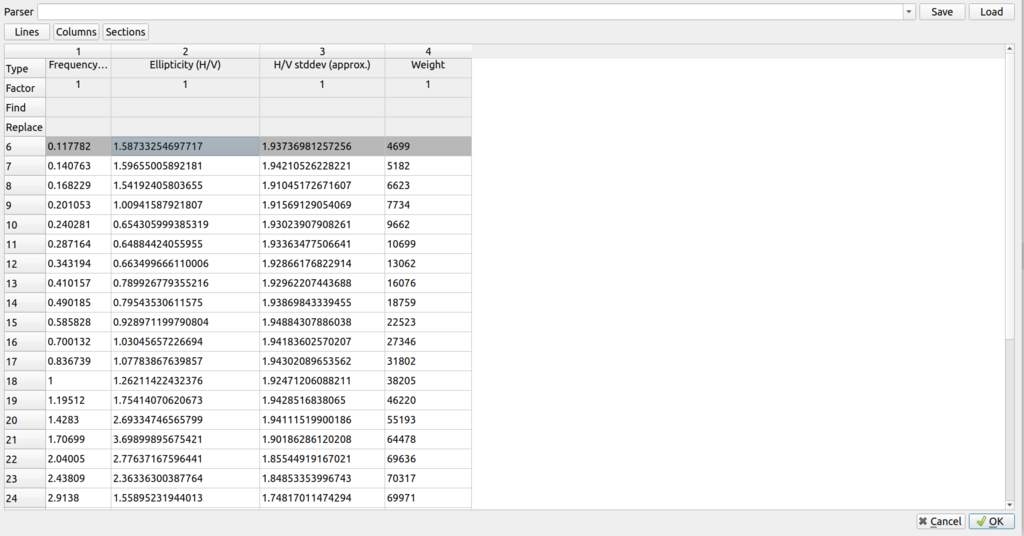
Task: Click column header number 3
Action: pyautogui.click(x=322, y=51)
